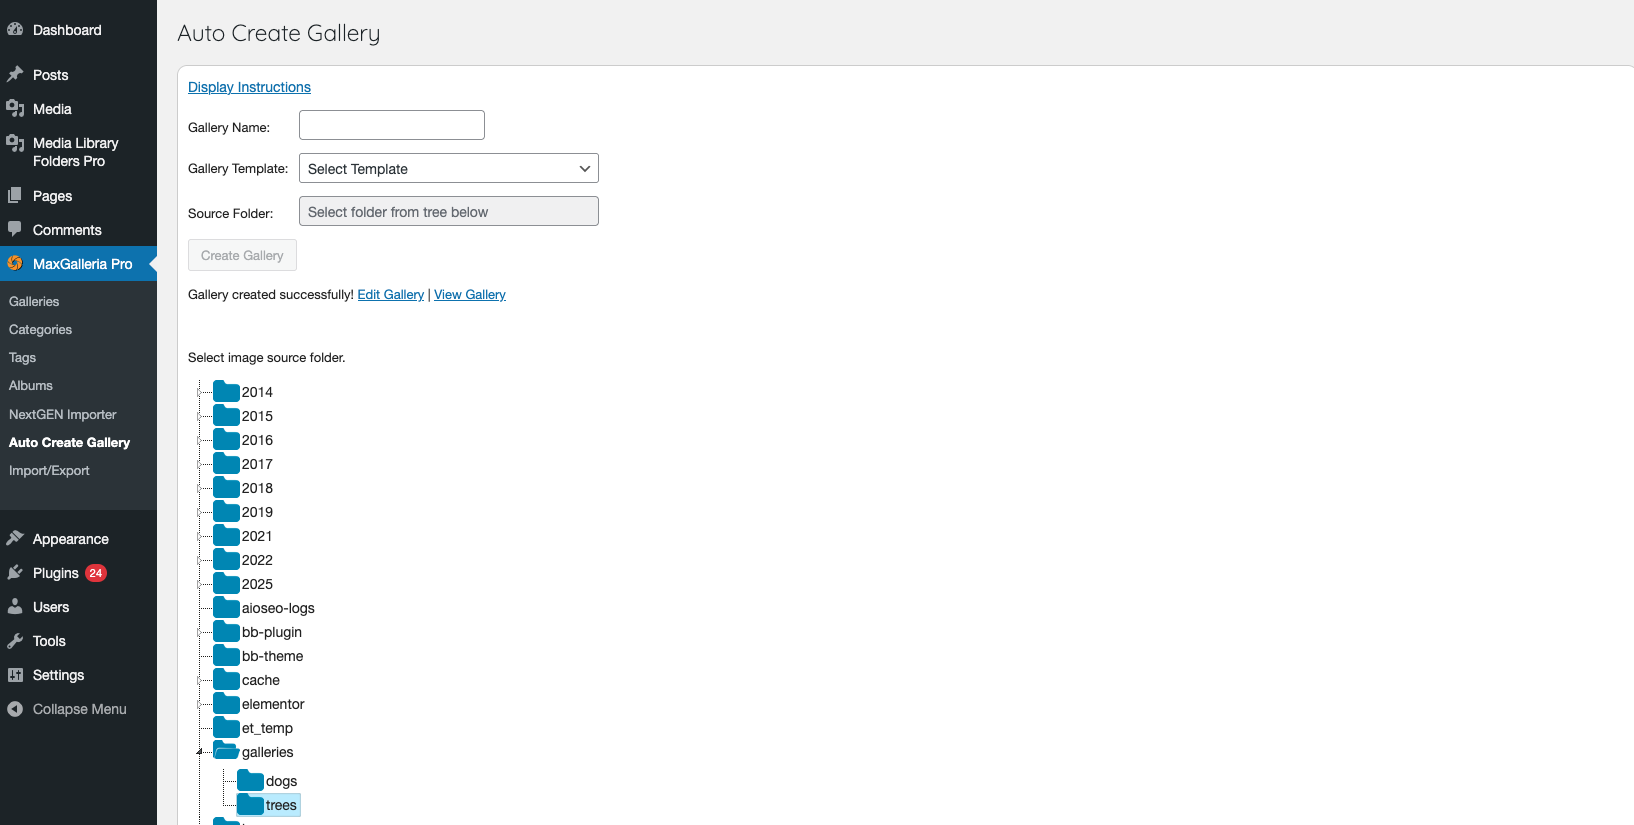The image size is (1634, 825).
Task: Select the dogs folder in tree
Action: tap(281, 781)
